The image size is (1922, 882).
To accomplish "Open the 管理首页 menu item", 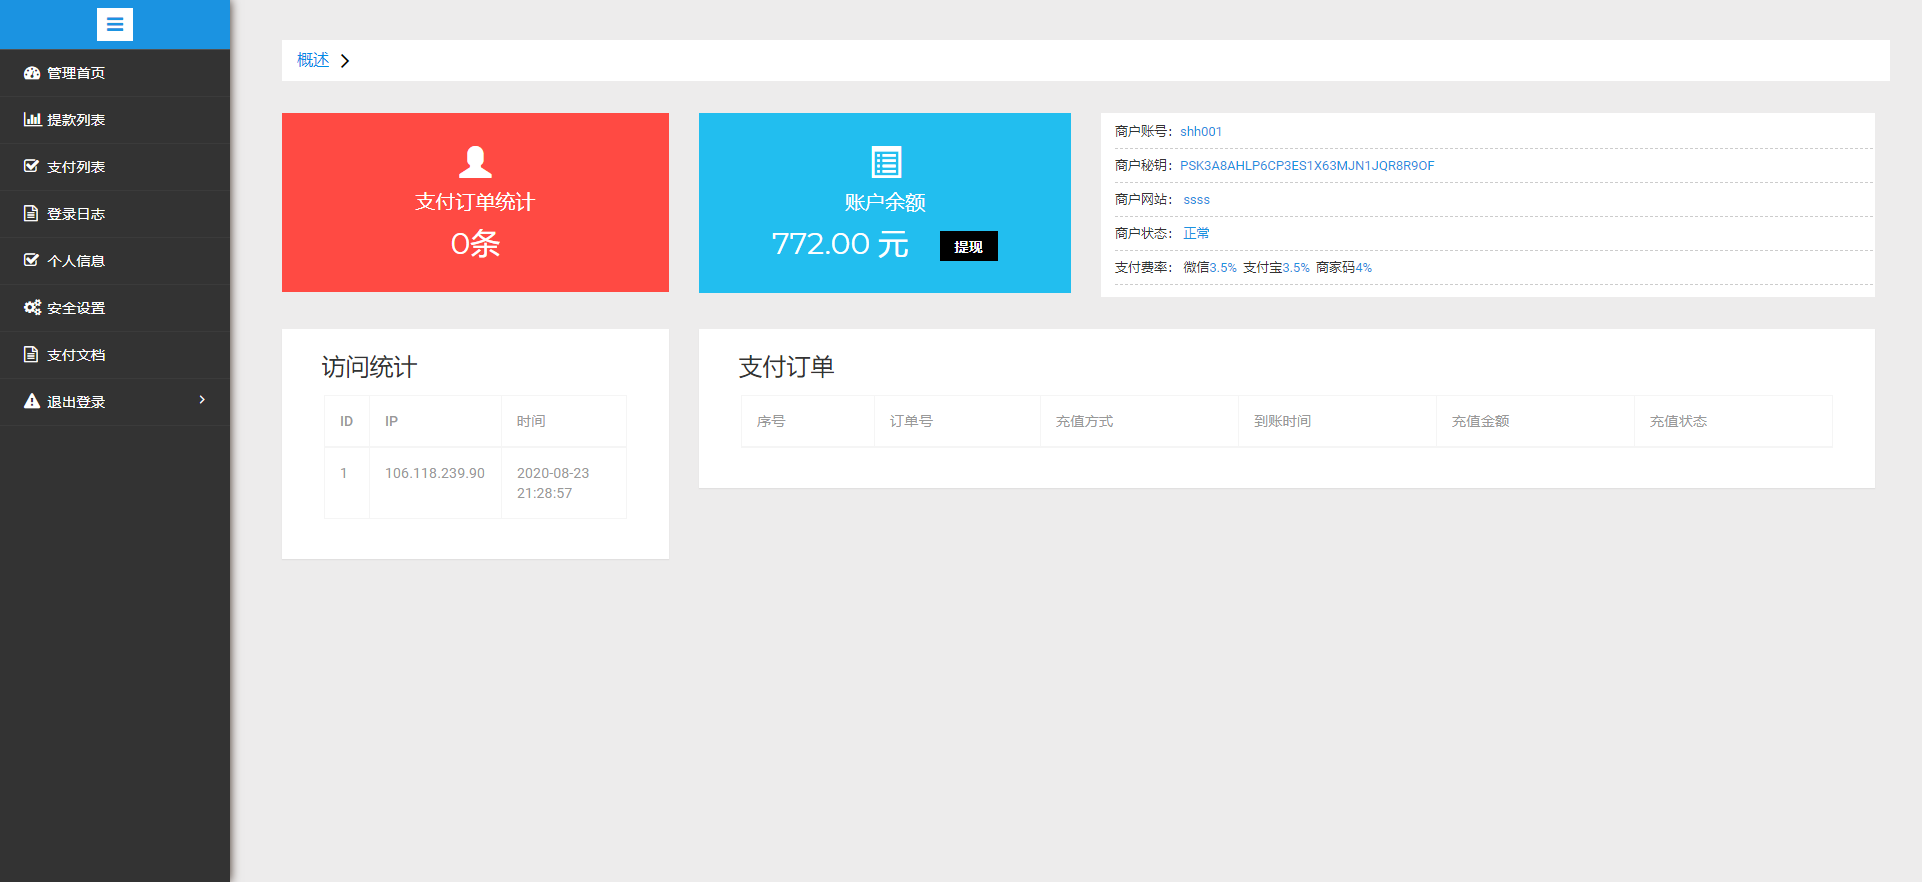I will 115,73.
